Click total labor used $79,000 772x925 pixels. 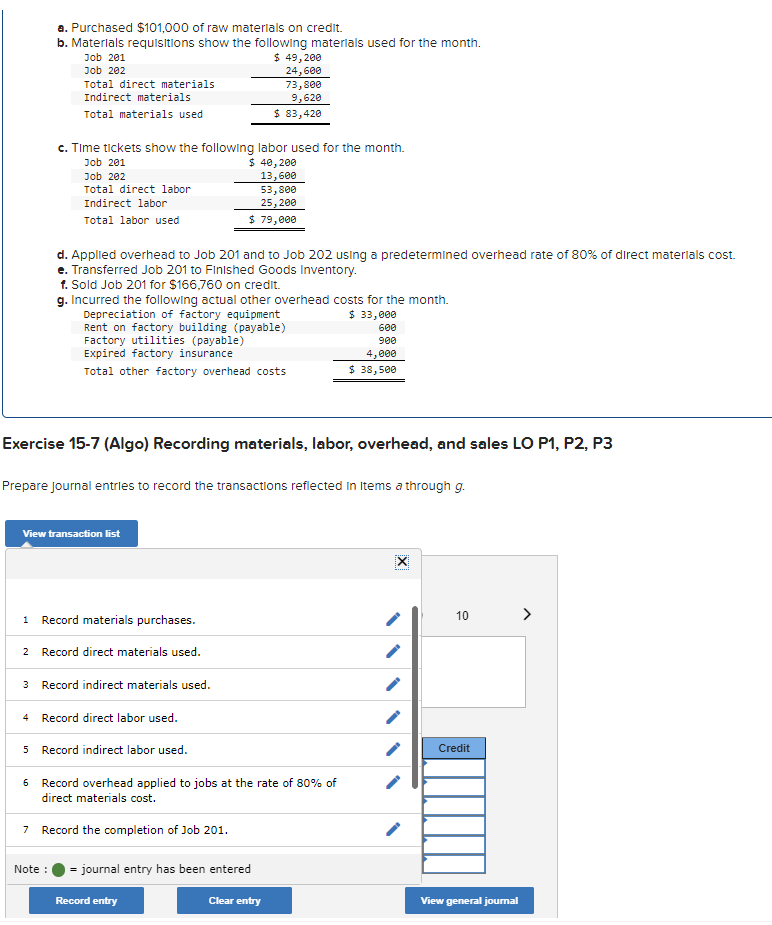pyautogui.click(x=272, y=219)
